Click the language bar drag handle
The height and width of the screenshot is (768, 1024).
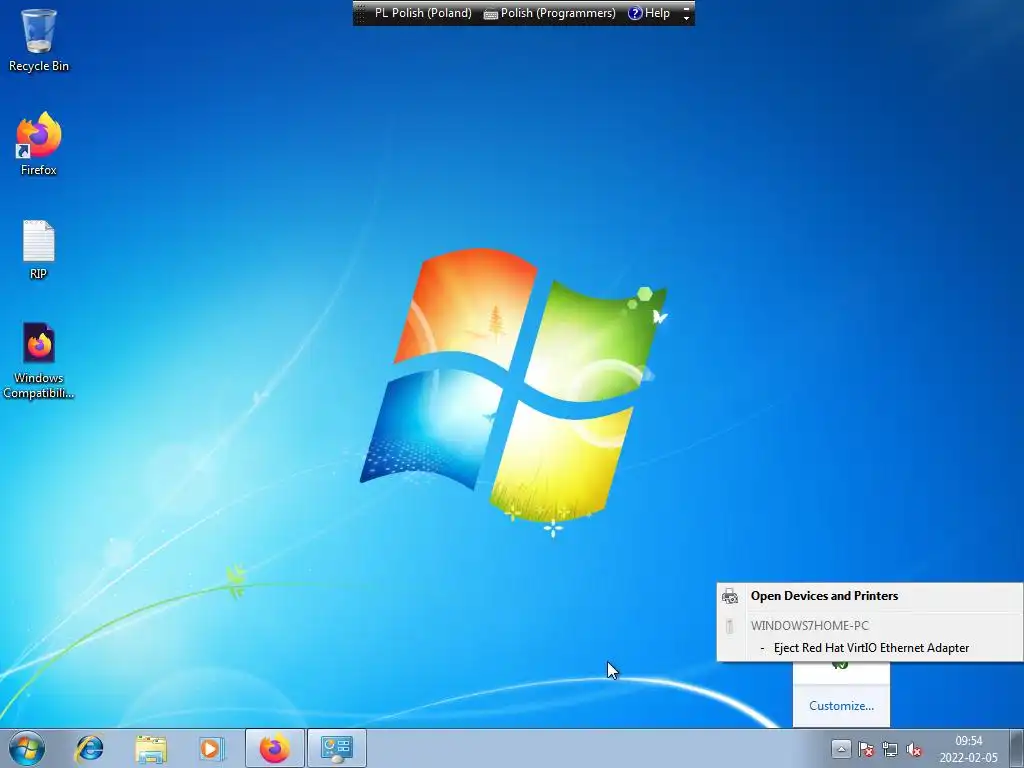click(360, 13)
